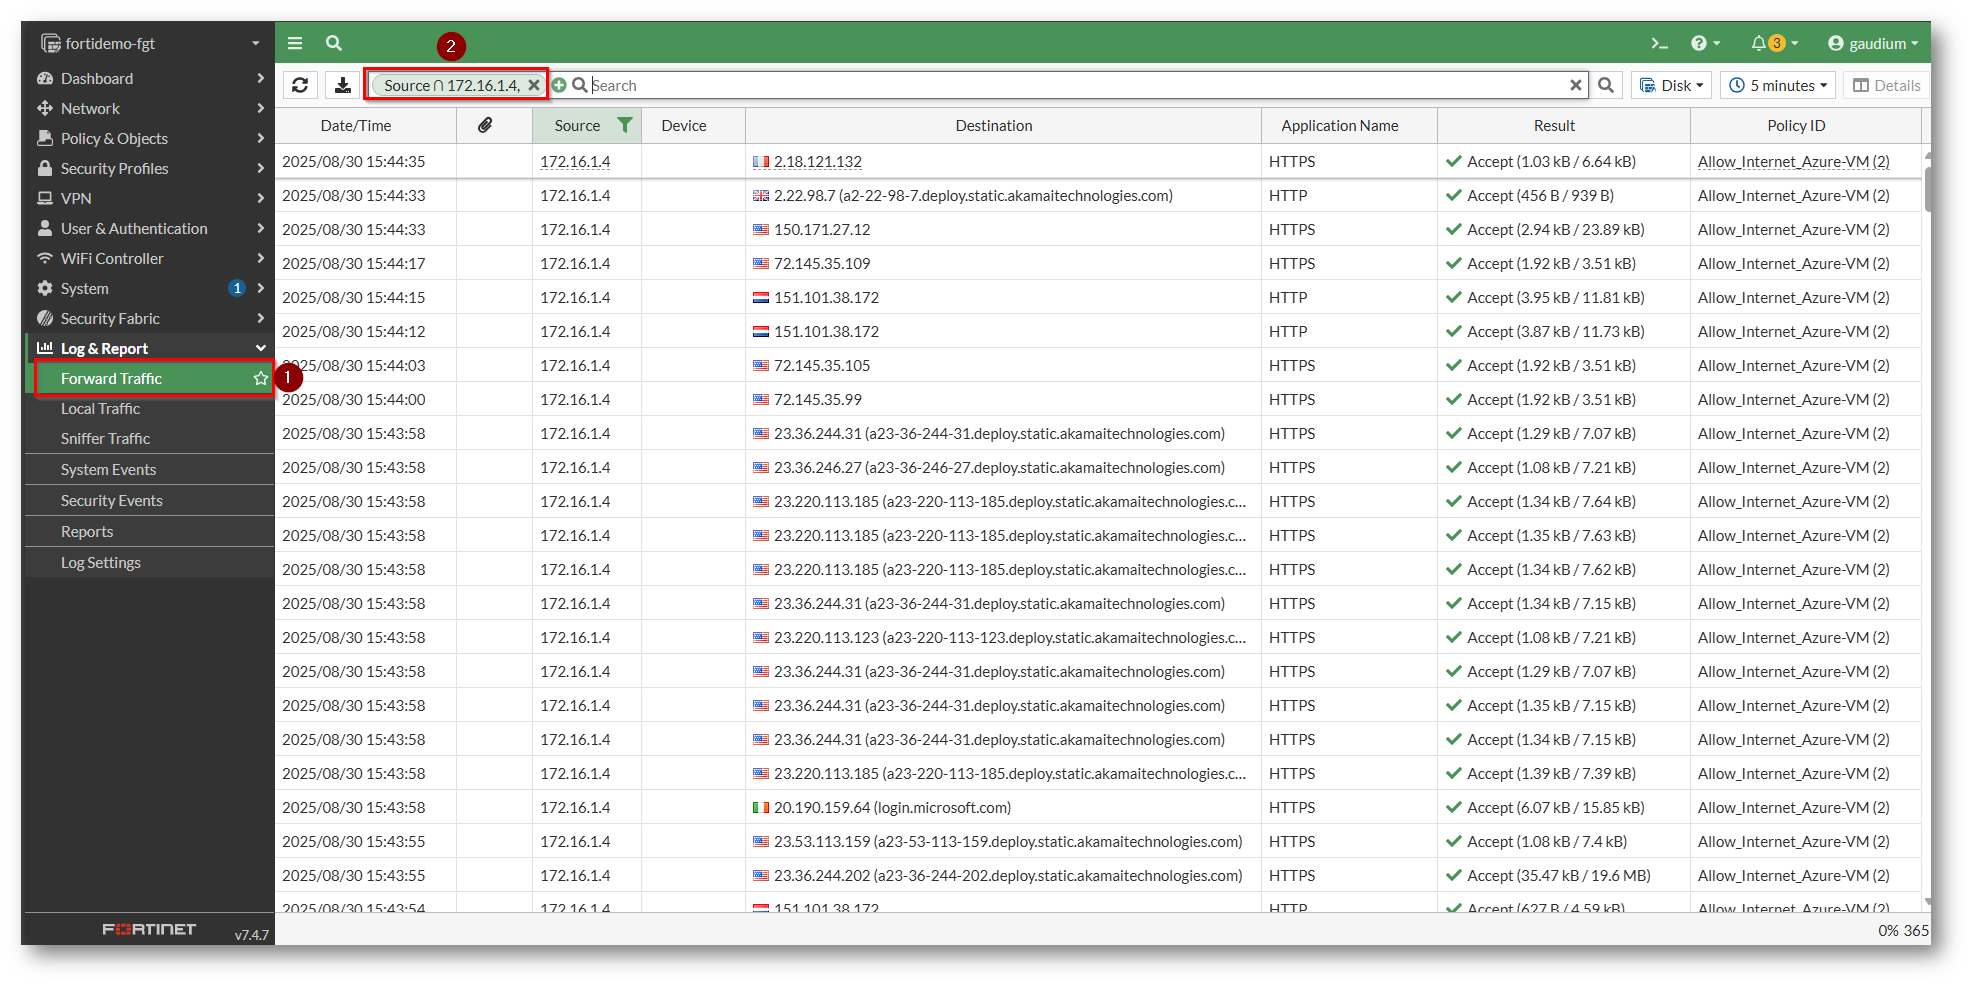Open the Security Events menu item
The height and width of the screenshot is (987, 1973).
click(111, 501)
